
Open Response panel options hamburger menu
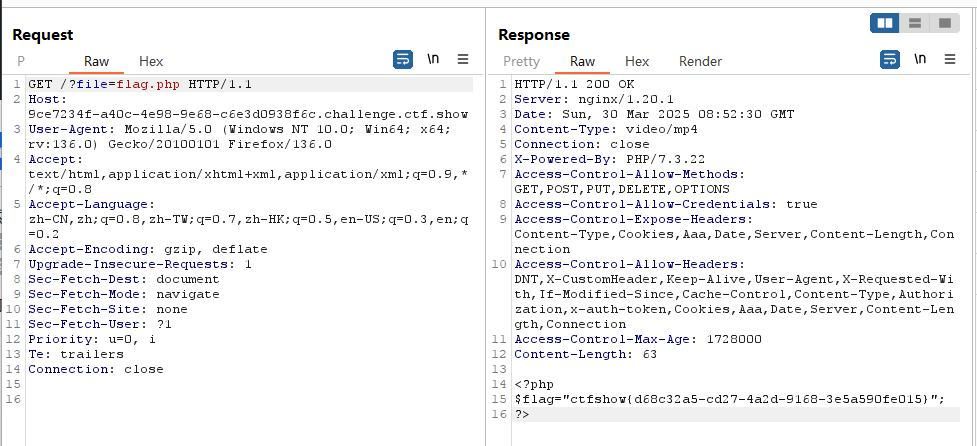950,60
